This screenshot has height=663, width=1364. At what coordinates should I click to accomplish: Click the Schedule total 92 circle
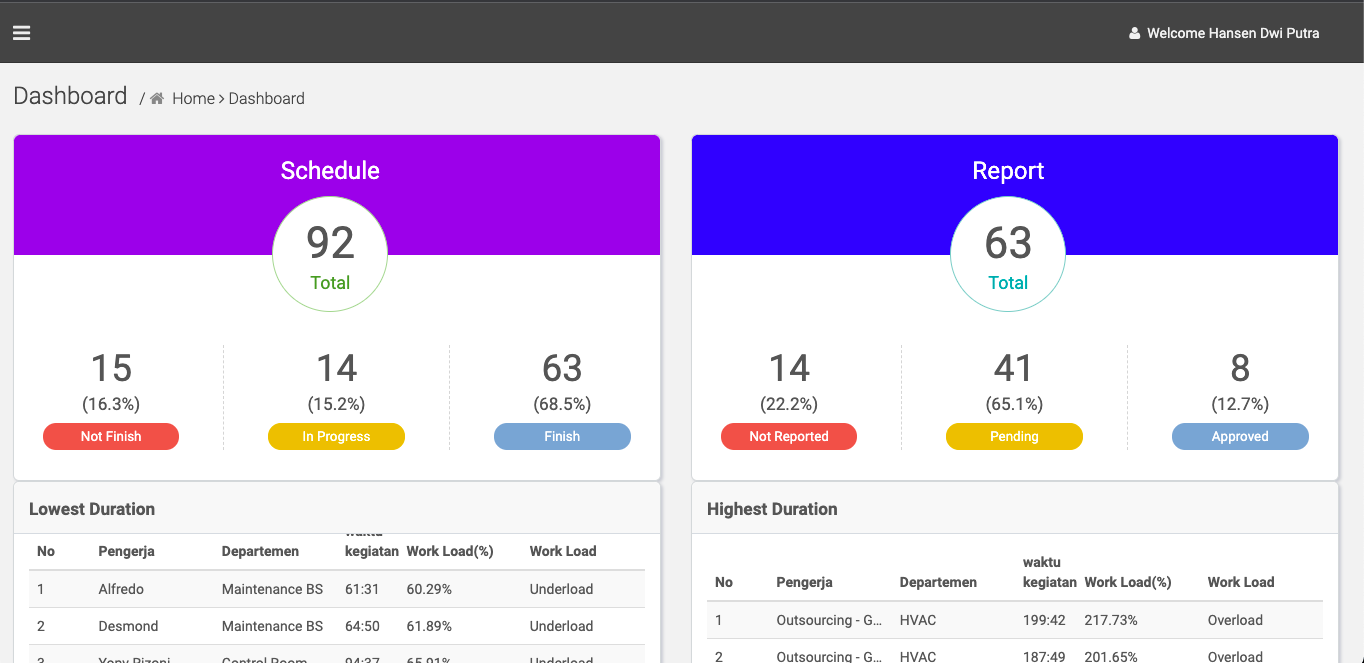pyautogui.click(x=330, y=254)
